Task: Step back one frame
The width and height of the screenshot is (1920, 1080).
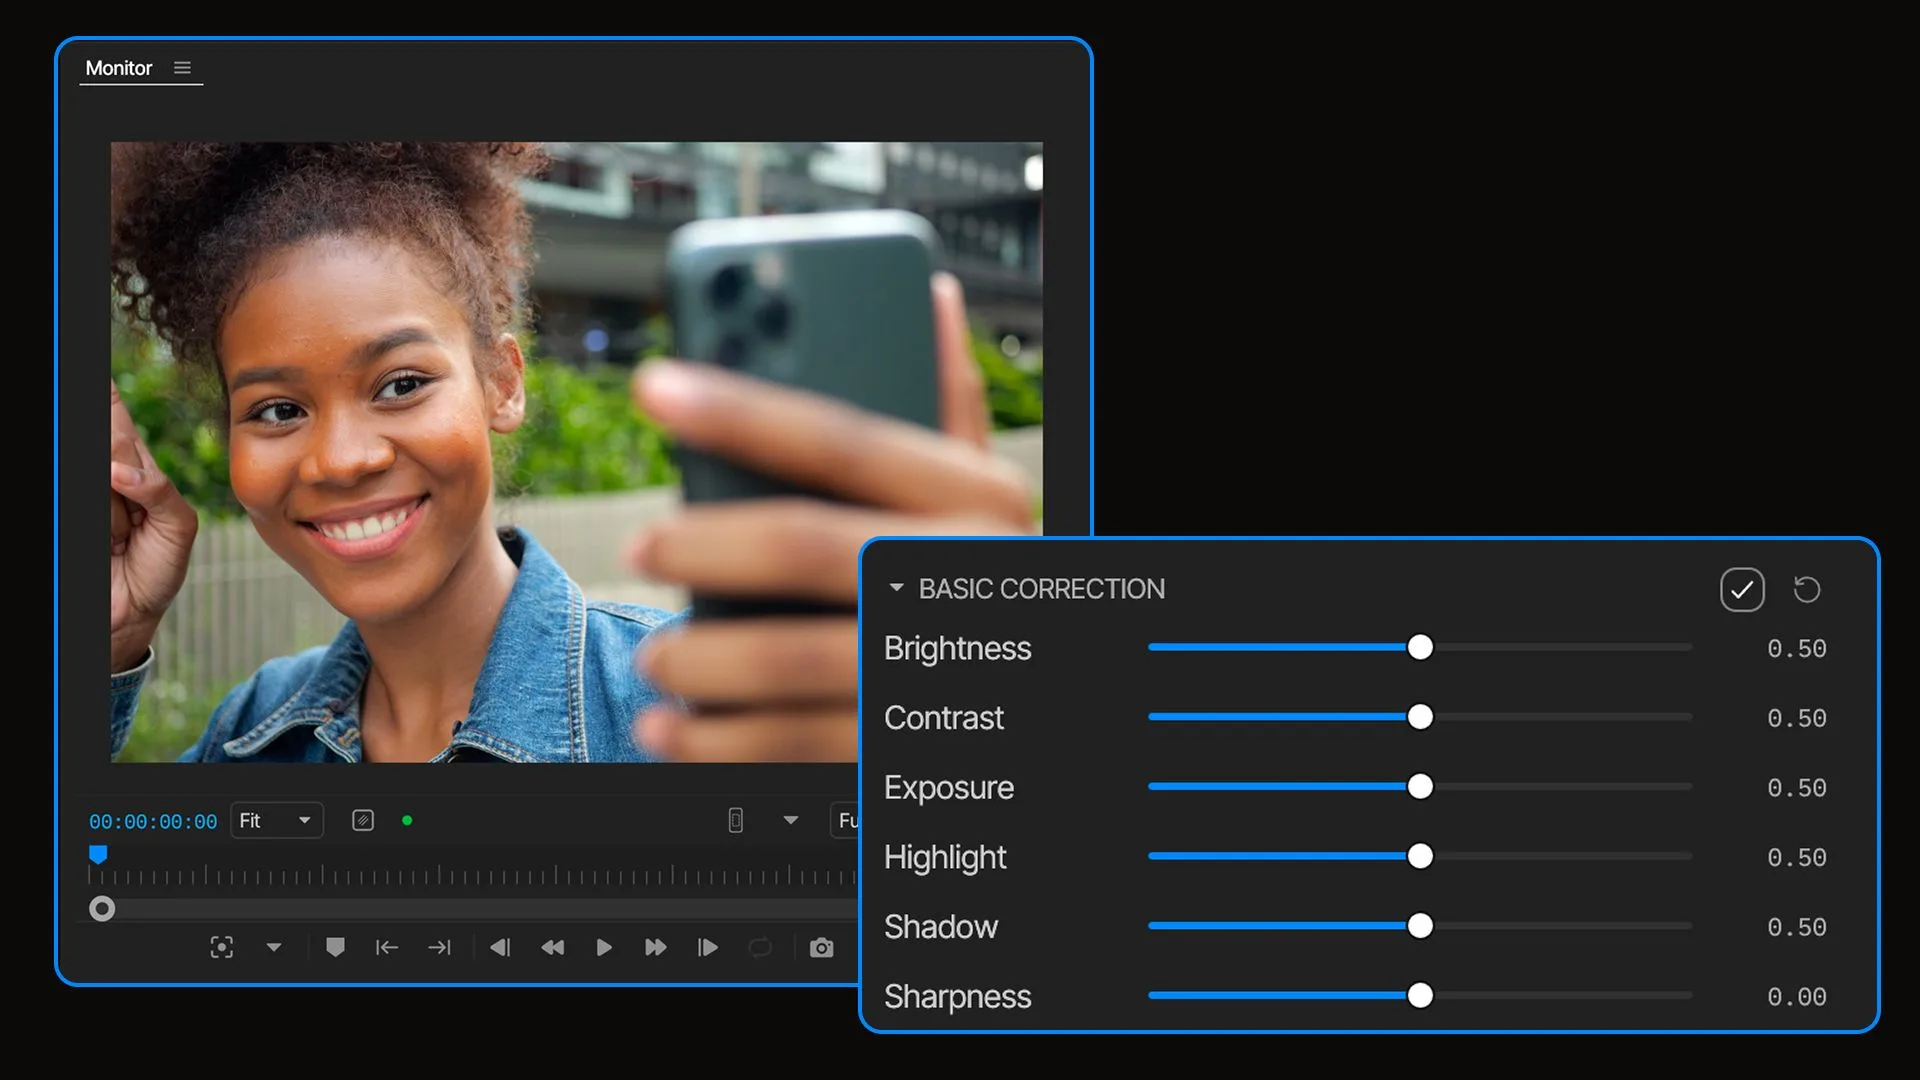Action: pyautogui.click(x=500, y=947)
